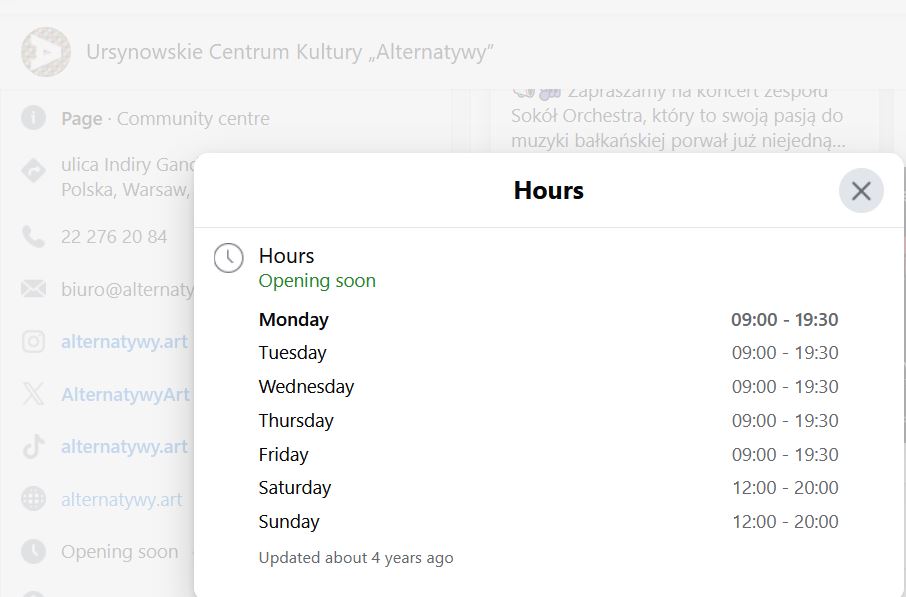Screen dimensions: 906x597
Task: Open the alternatywy.art website link
Action: (x=122, y=499)
